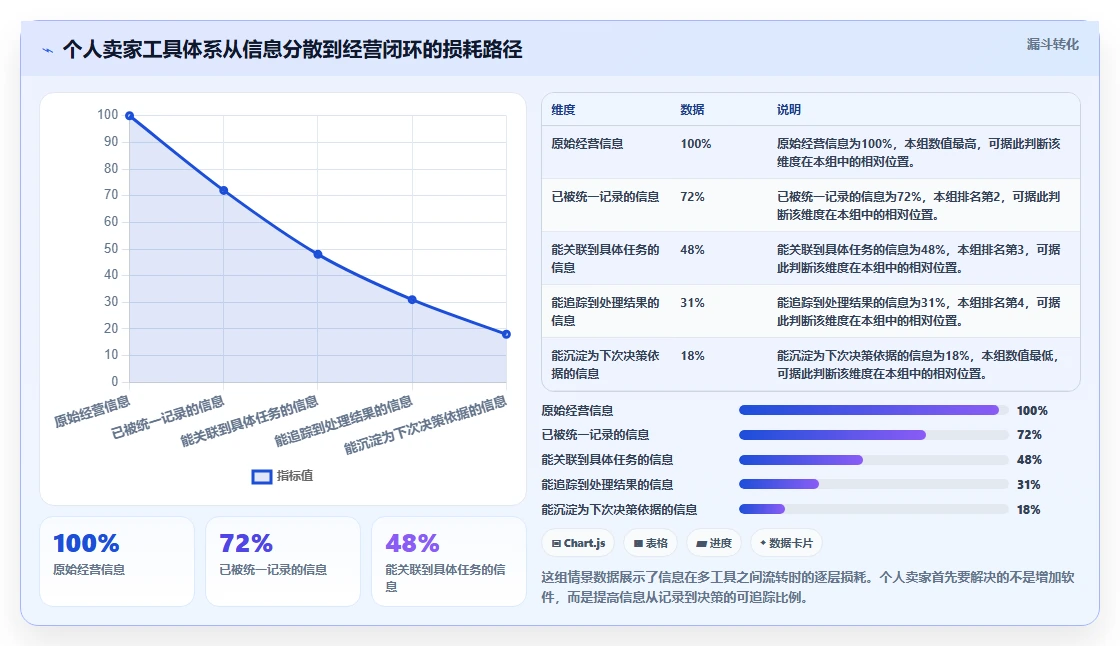
Task: Click table row name 能沉淀为下次决策依据的信息
Action: pos(605,364)
